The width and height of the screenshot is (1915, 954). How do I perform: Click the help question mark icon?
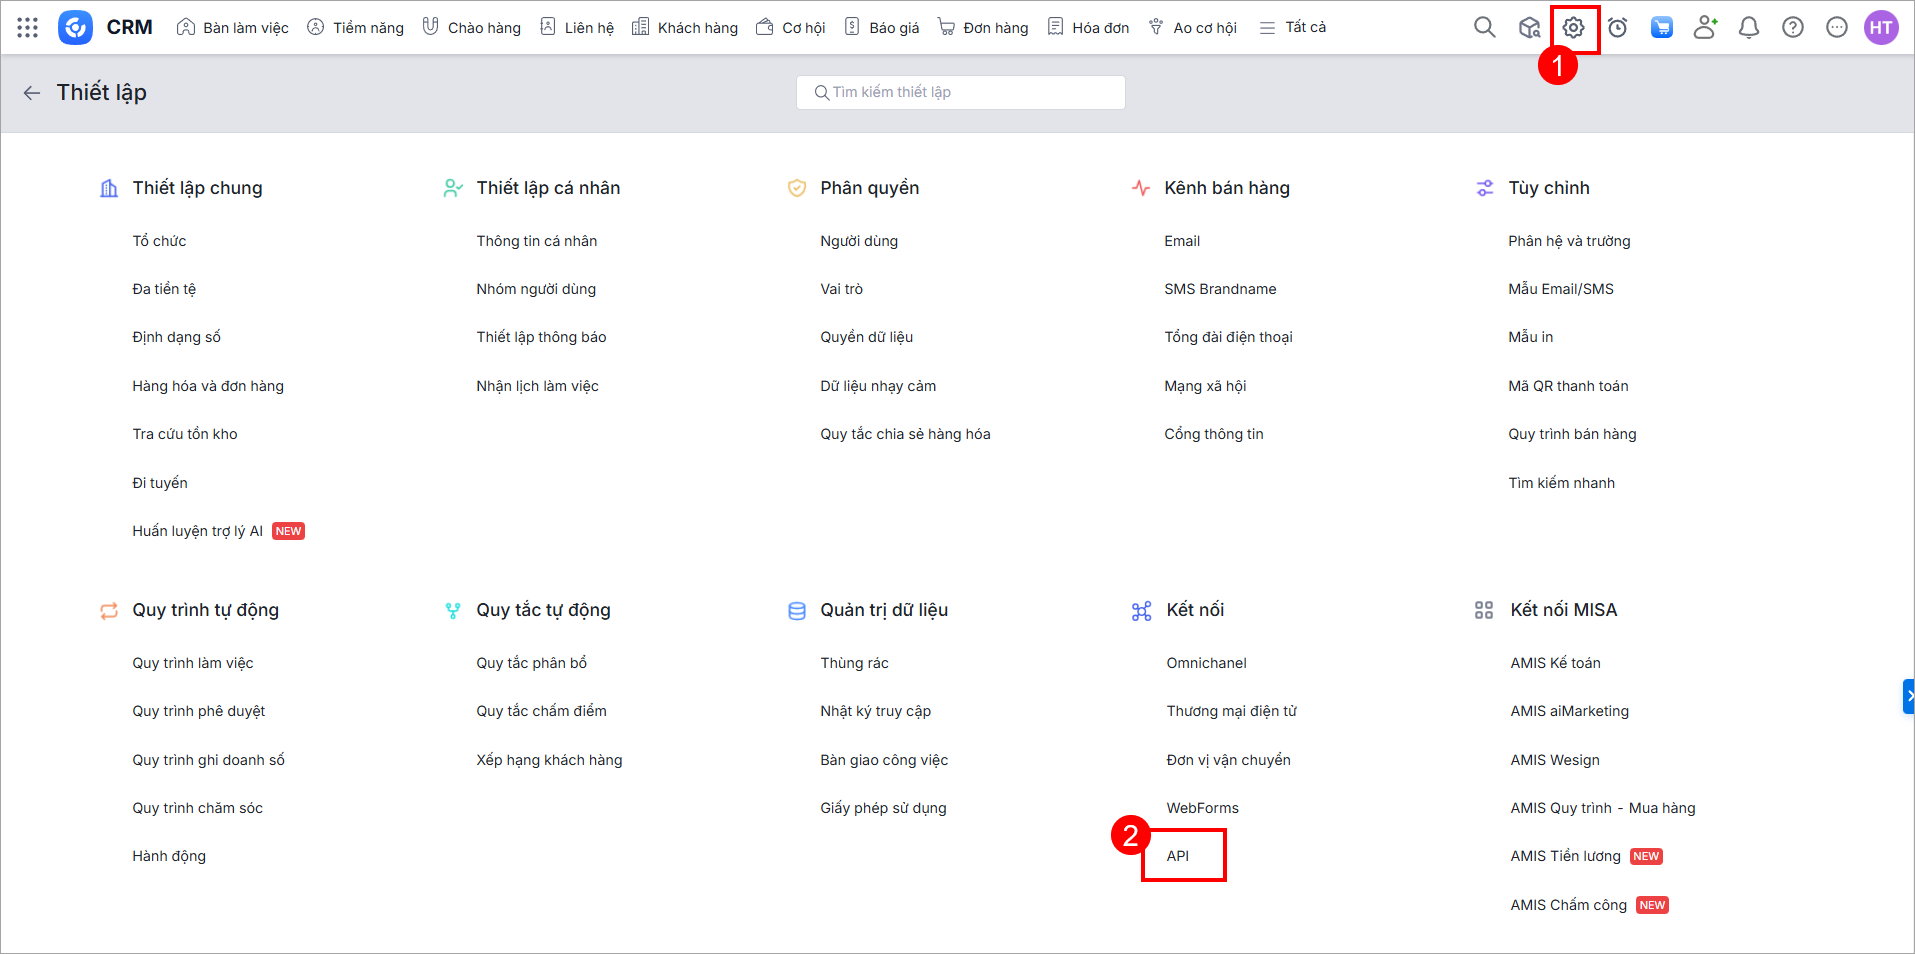[x=1792, y=28]
